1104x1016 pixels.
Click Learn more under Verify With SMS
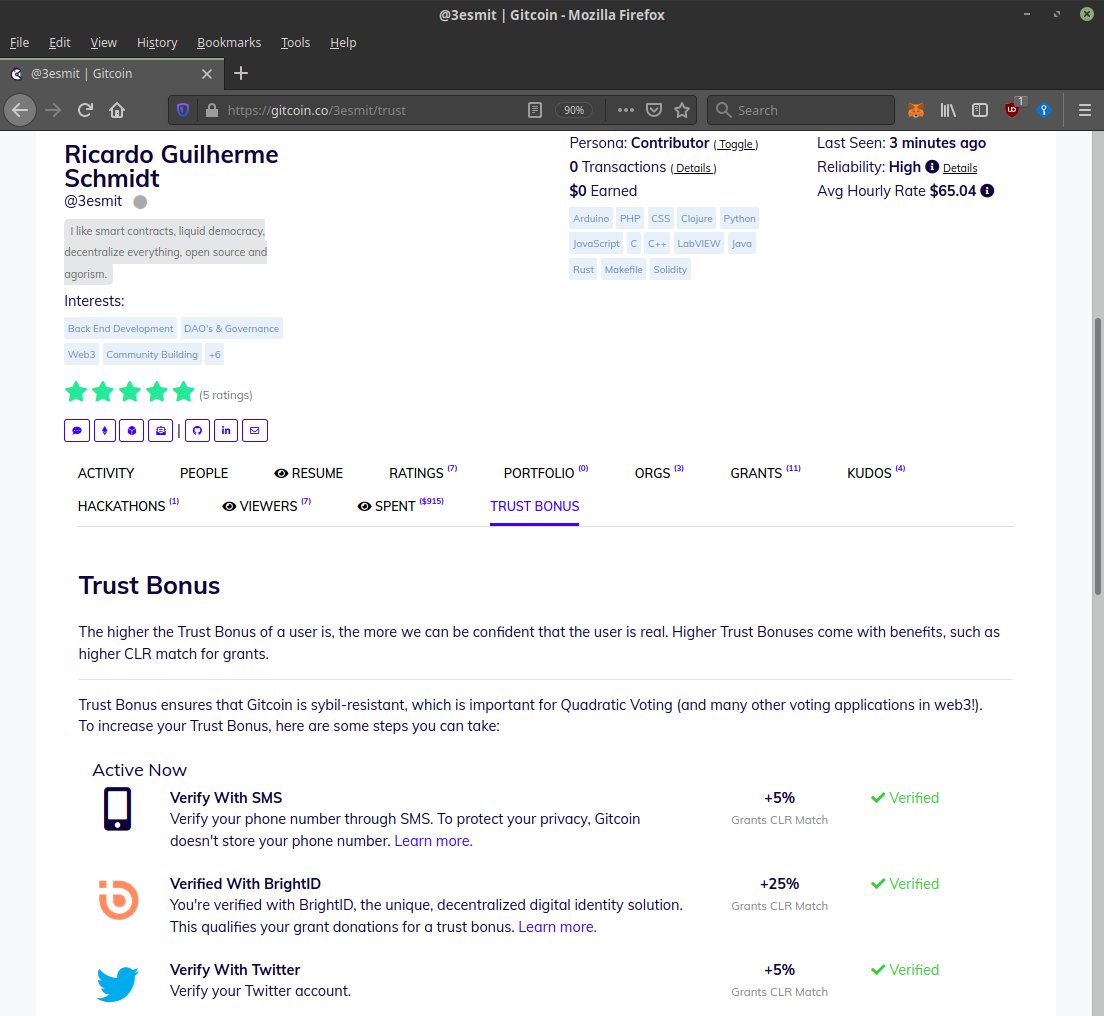[433, 841]
